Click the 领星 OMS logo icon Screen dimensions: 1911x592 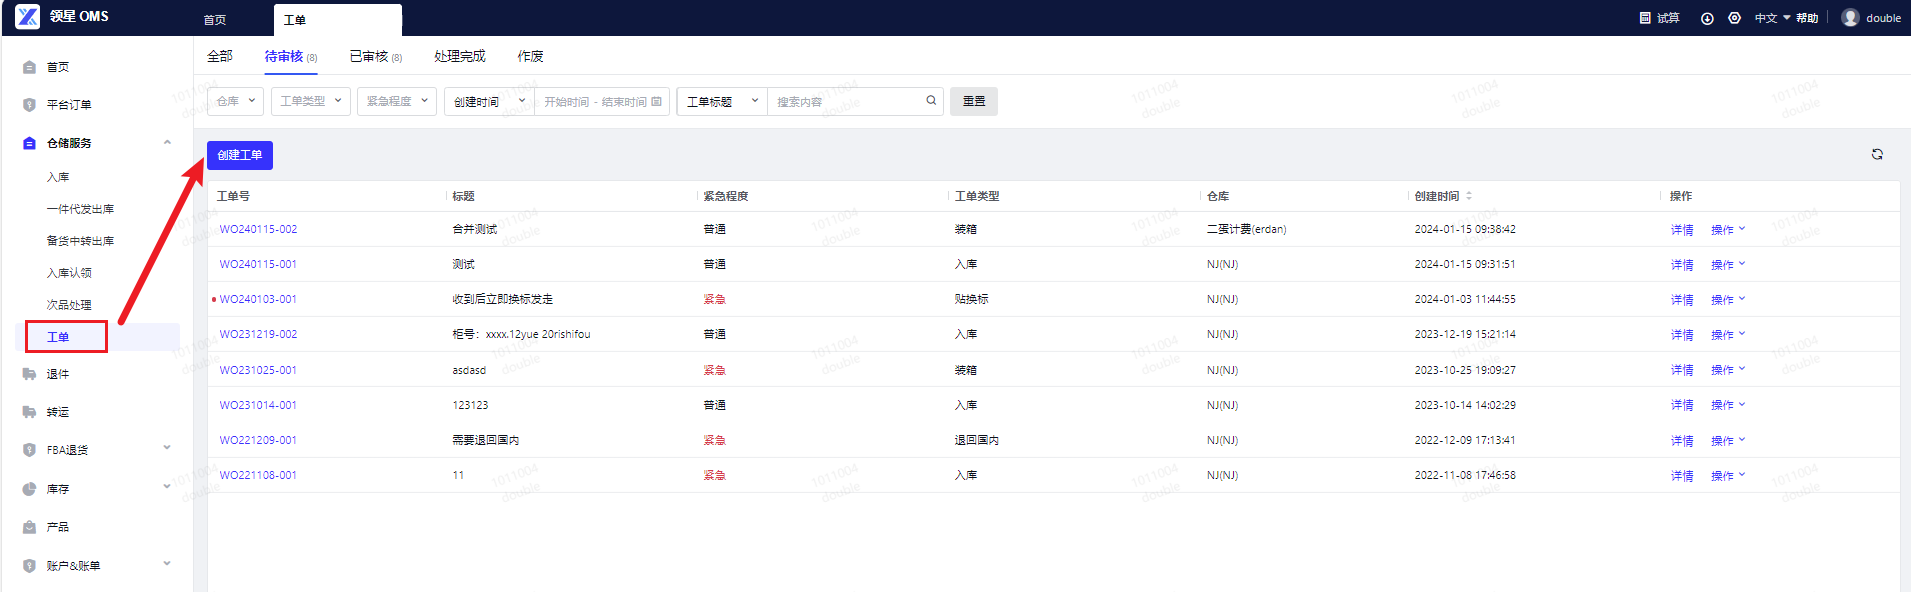pos(27,16)
